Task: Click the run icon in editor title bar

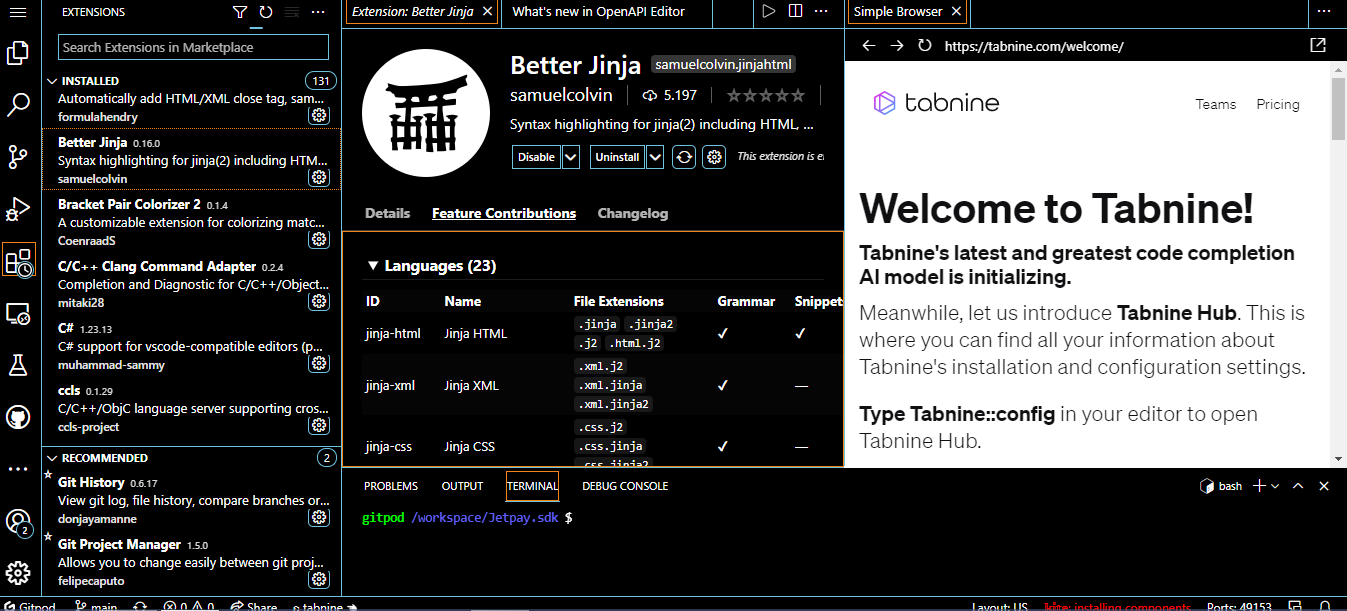Action: 769,12
